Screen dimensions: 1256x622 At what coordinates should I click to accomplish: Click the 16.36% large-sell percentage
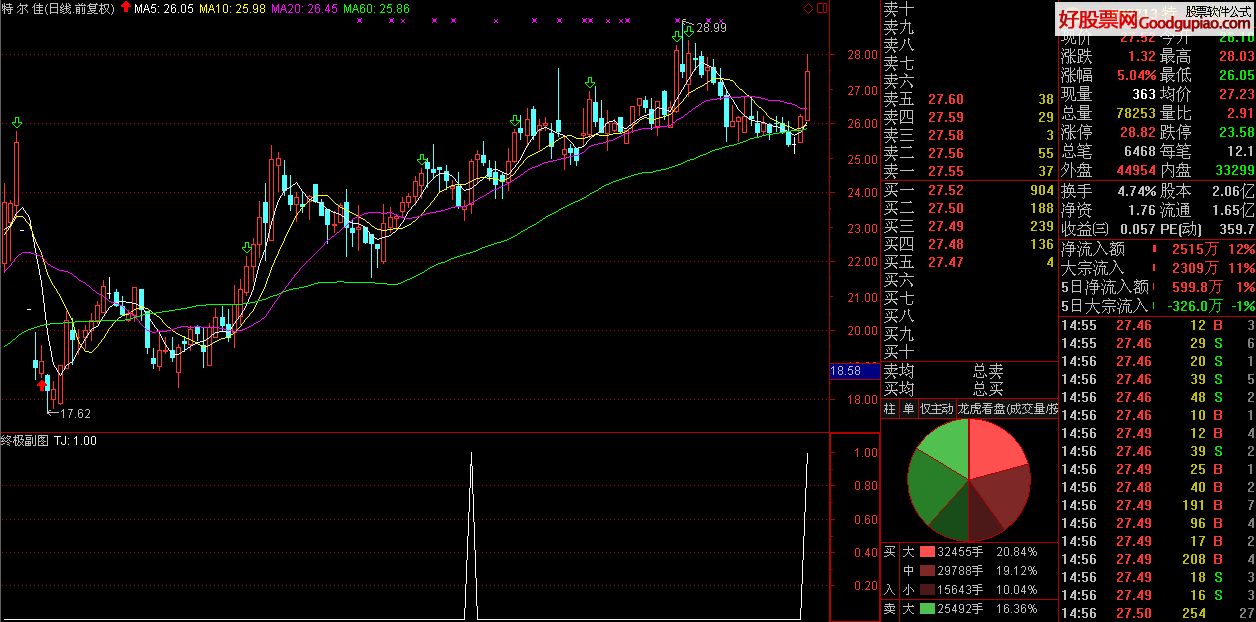(1017, 608)
